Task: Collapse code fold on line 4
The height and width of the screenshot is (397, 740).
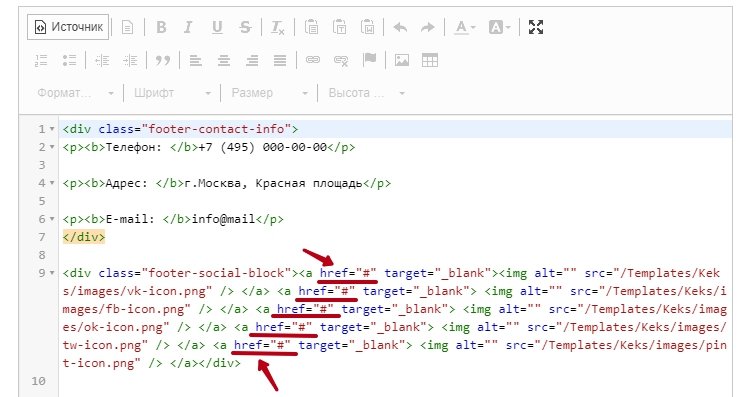Action: pyautogui.click(x=52, y=183)
